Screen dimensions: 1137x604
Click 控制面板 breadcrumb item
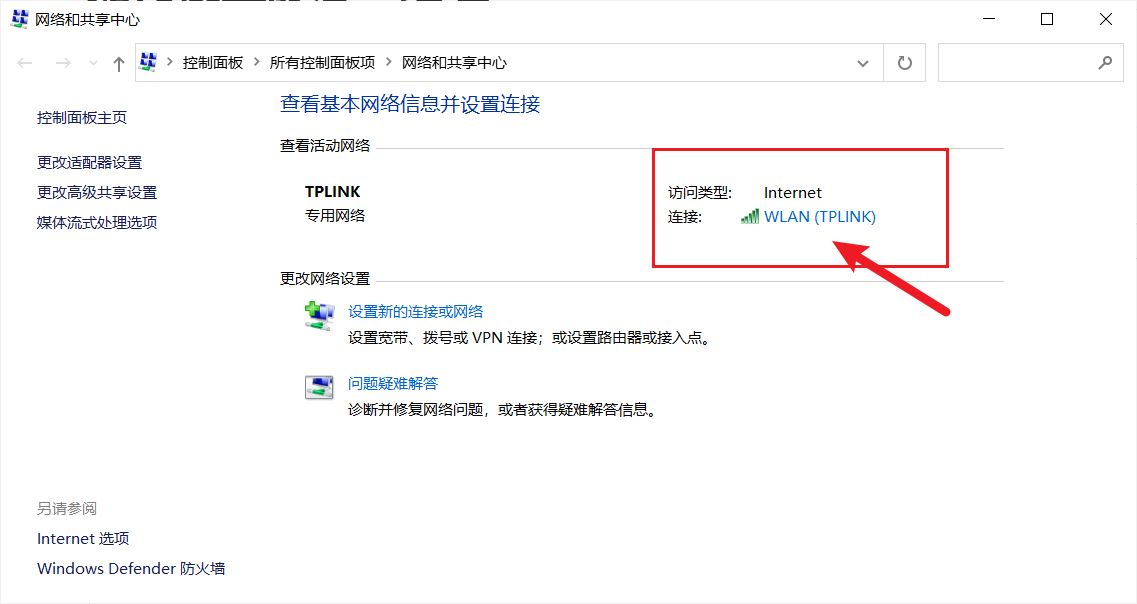point(212,63)
